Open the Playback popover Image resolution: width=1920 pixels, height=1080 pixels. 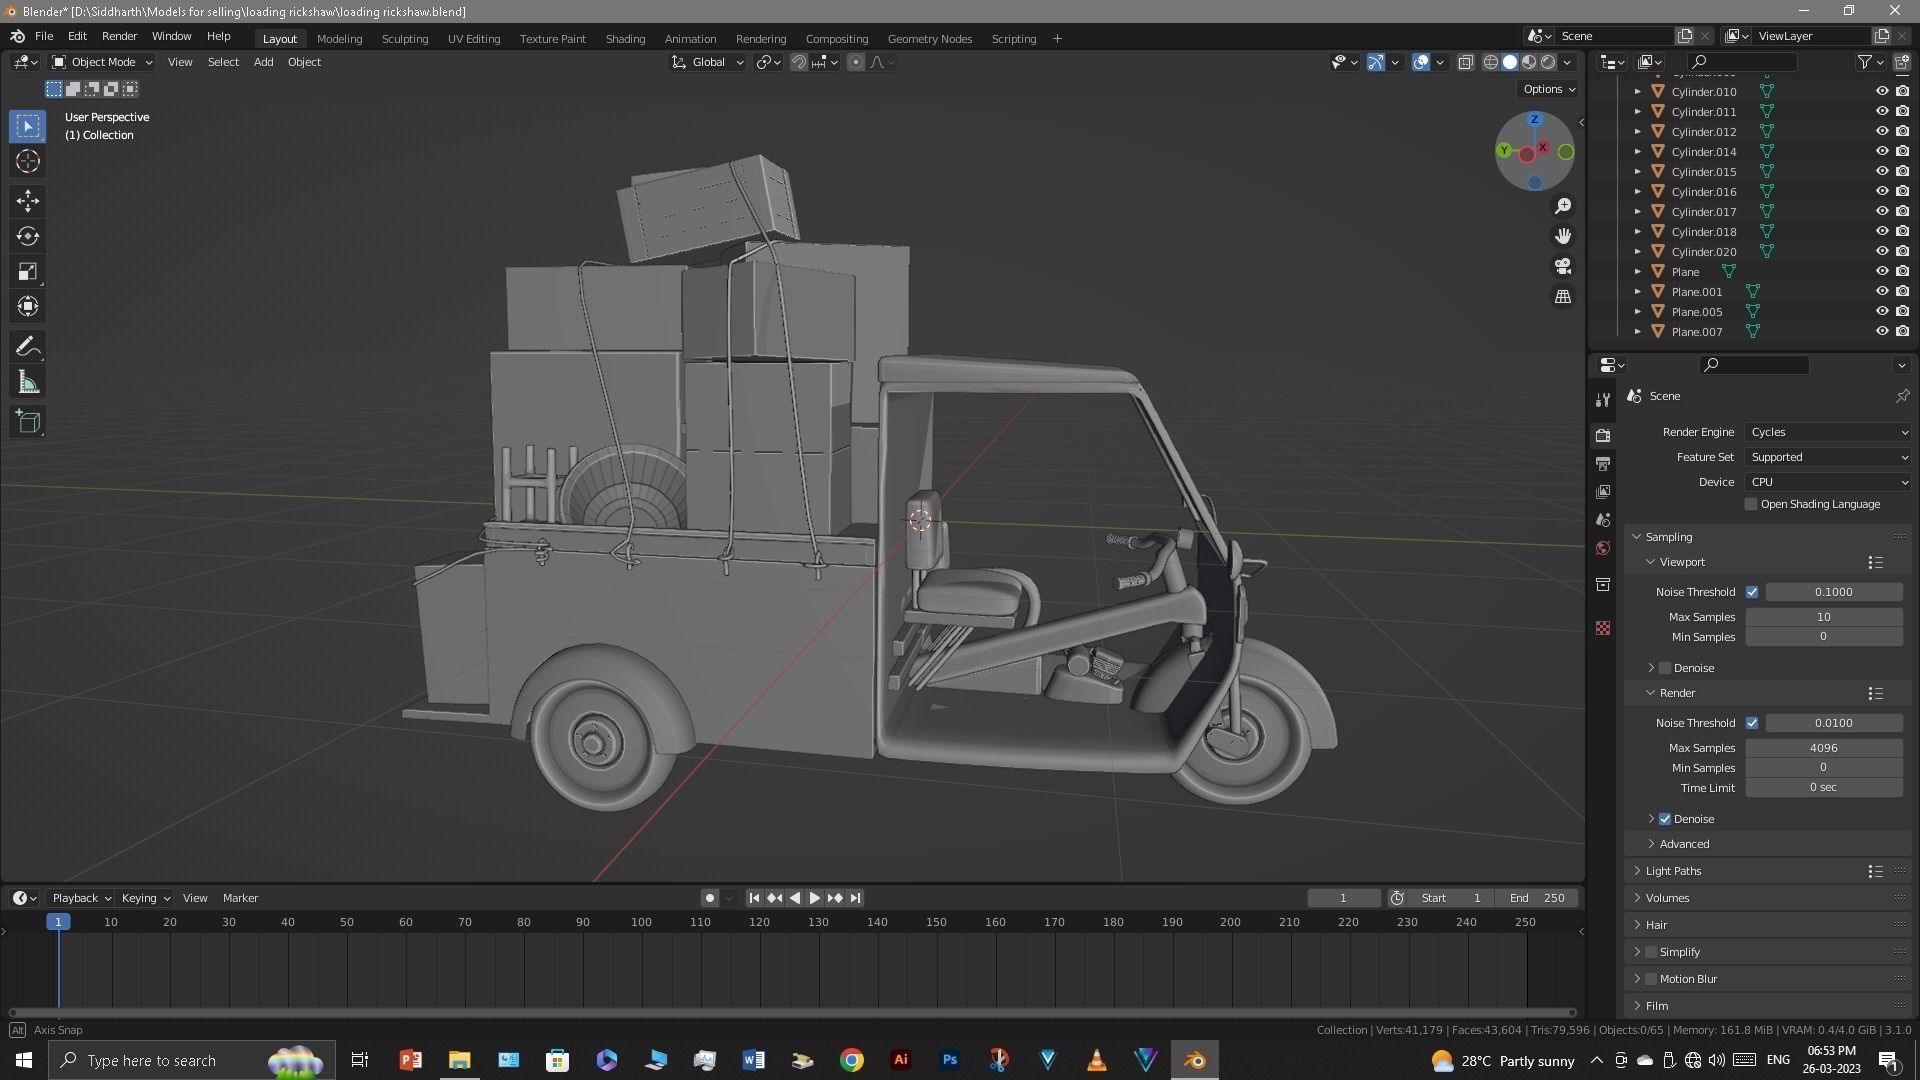click(x=81, y=898)
